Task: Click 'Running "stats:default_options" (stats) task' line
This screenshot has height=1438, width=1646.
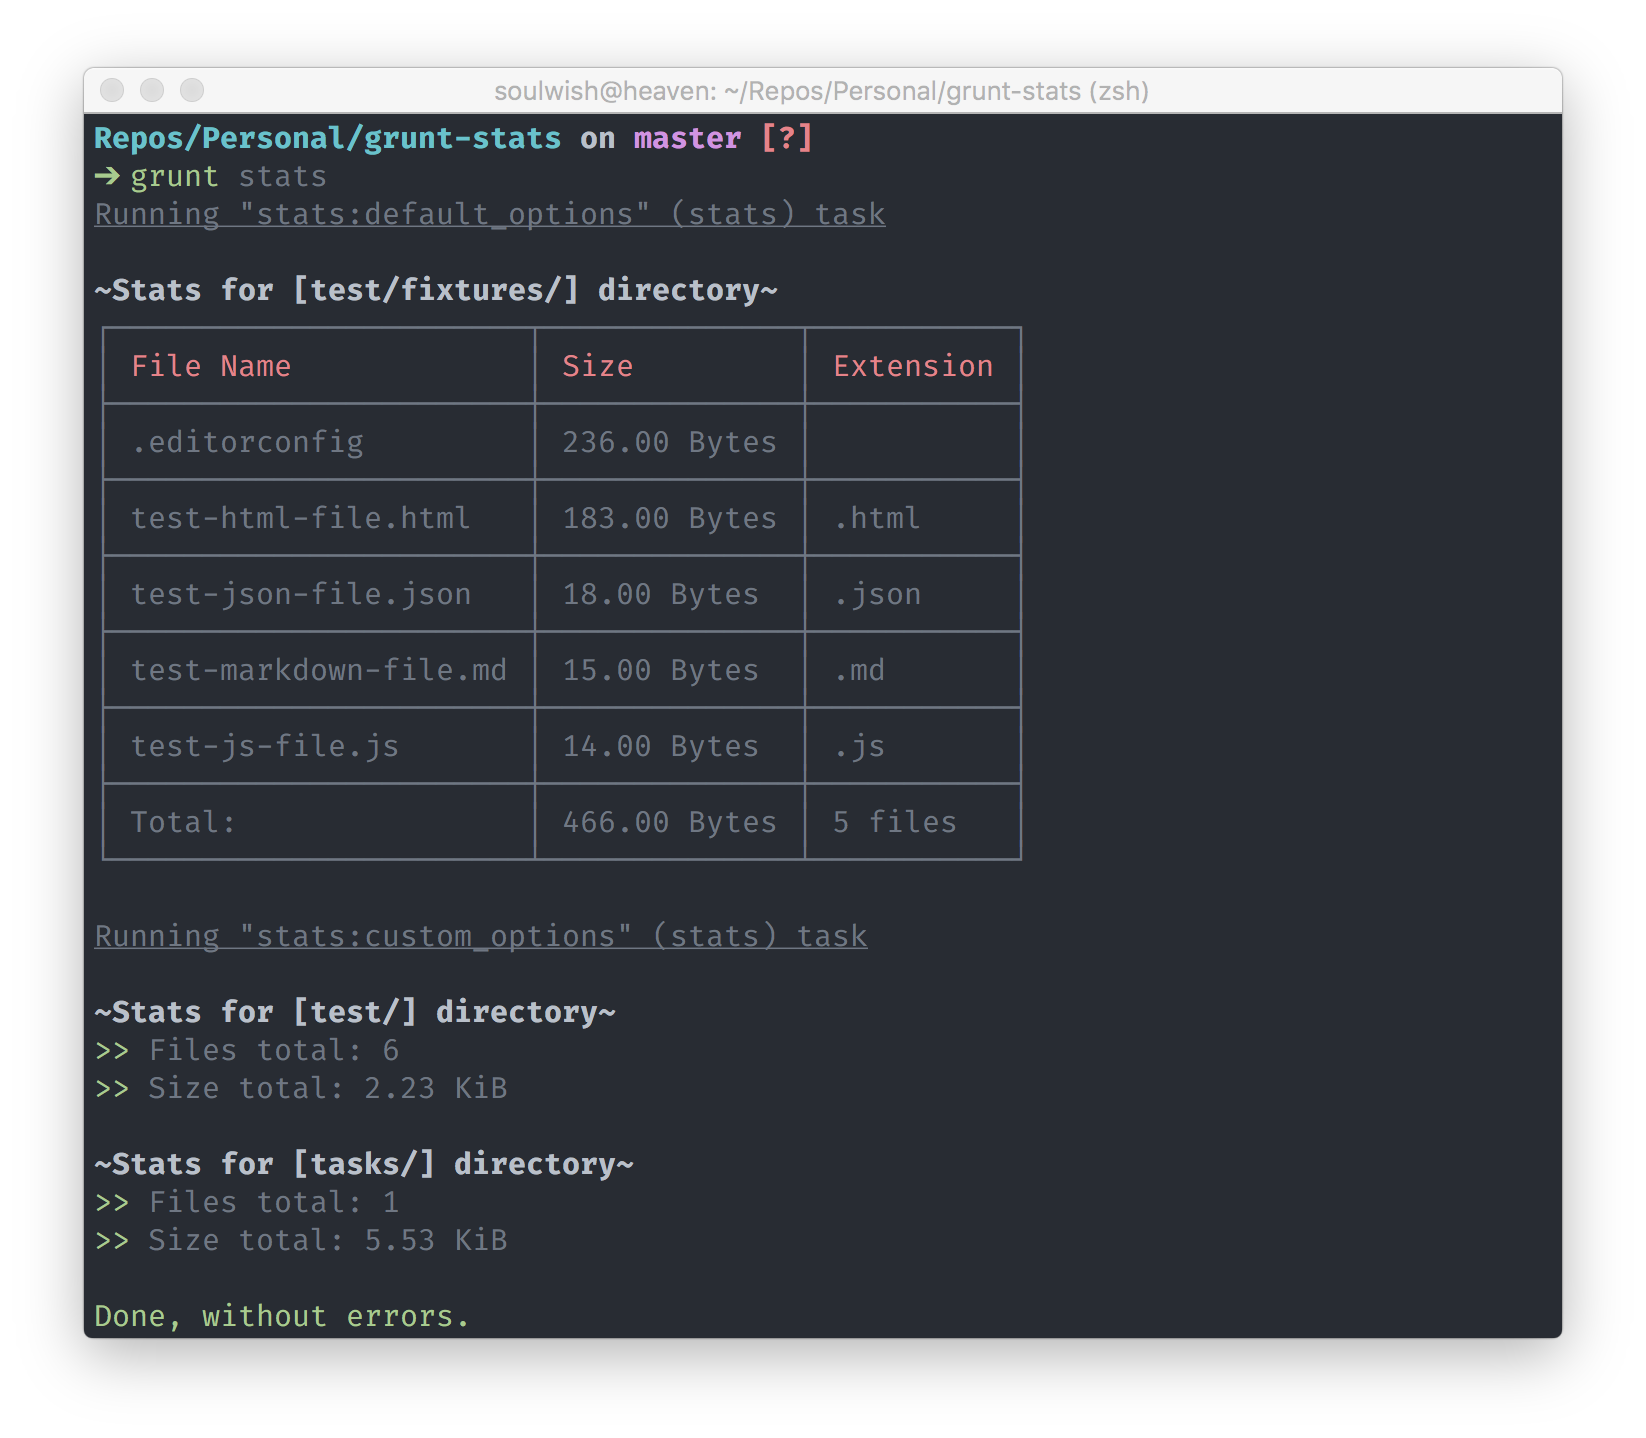Action: pyautogui.click(x=490, y=214)
